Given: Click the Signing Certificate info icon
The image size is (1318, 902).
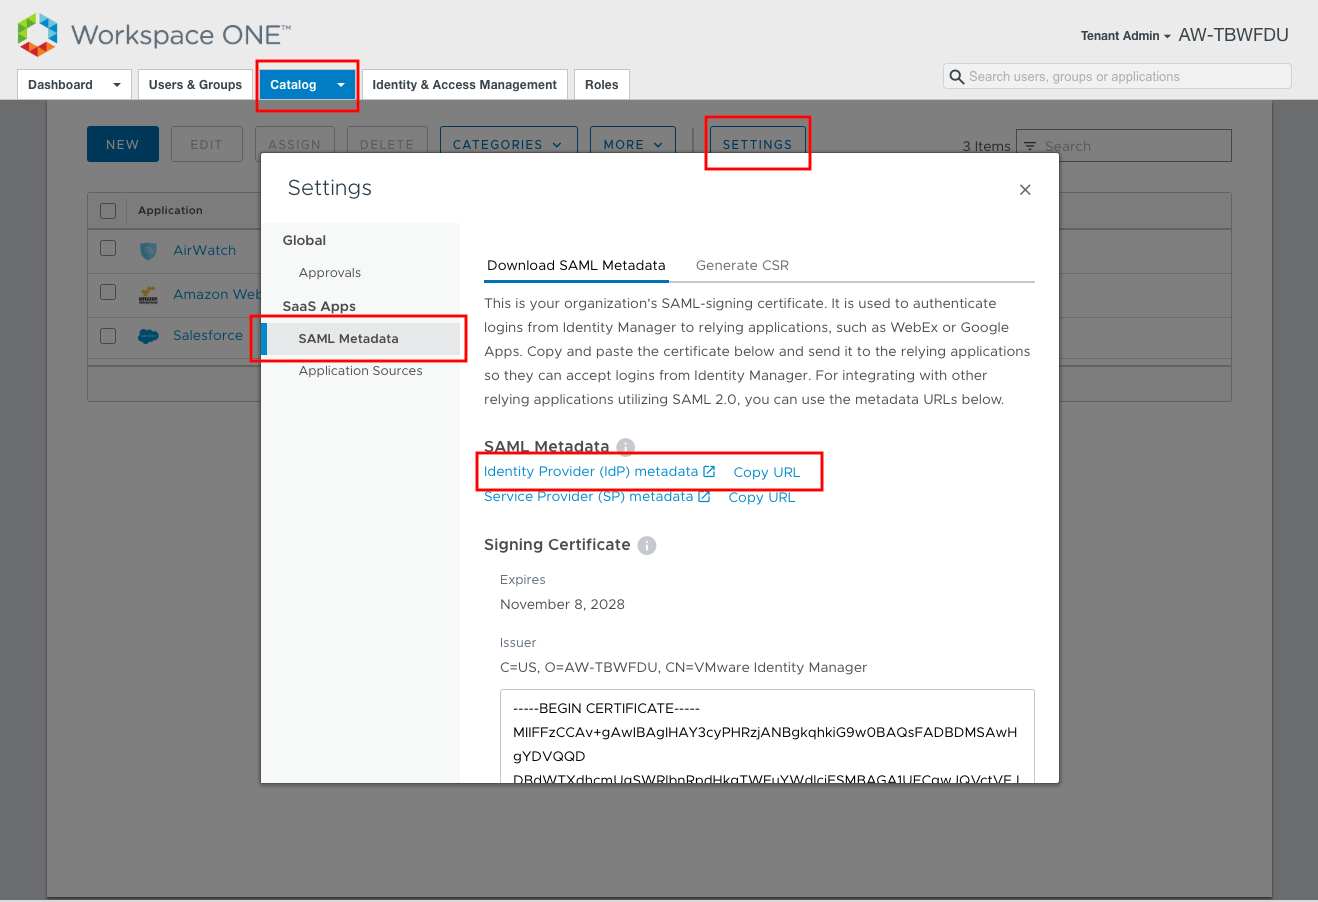Looking at the screenshot, I should coord(647,545).
